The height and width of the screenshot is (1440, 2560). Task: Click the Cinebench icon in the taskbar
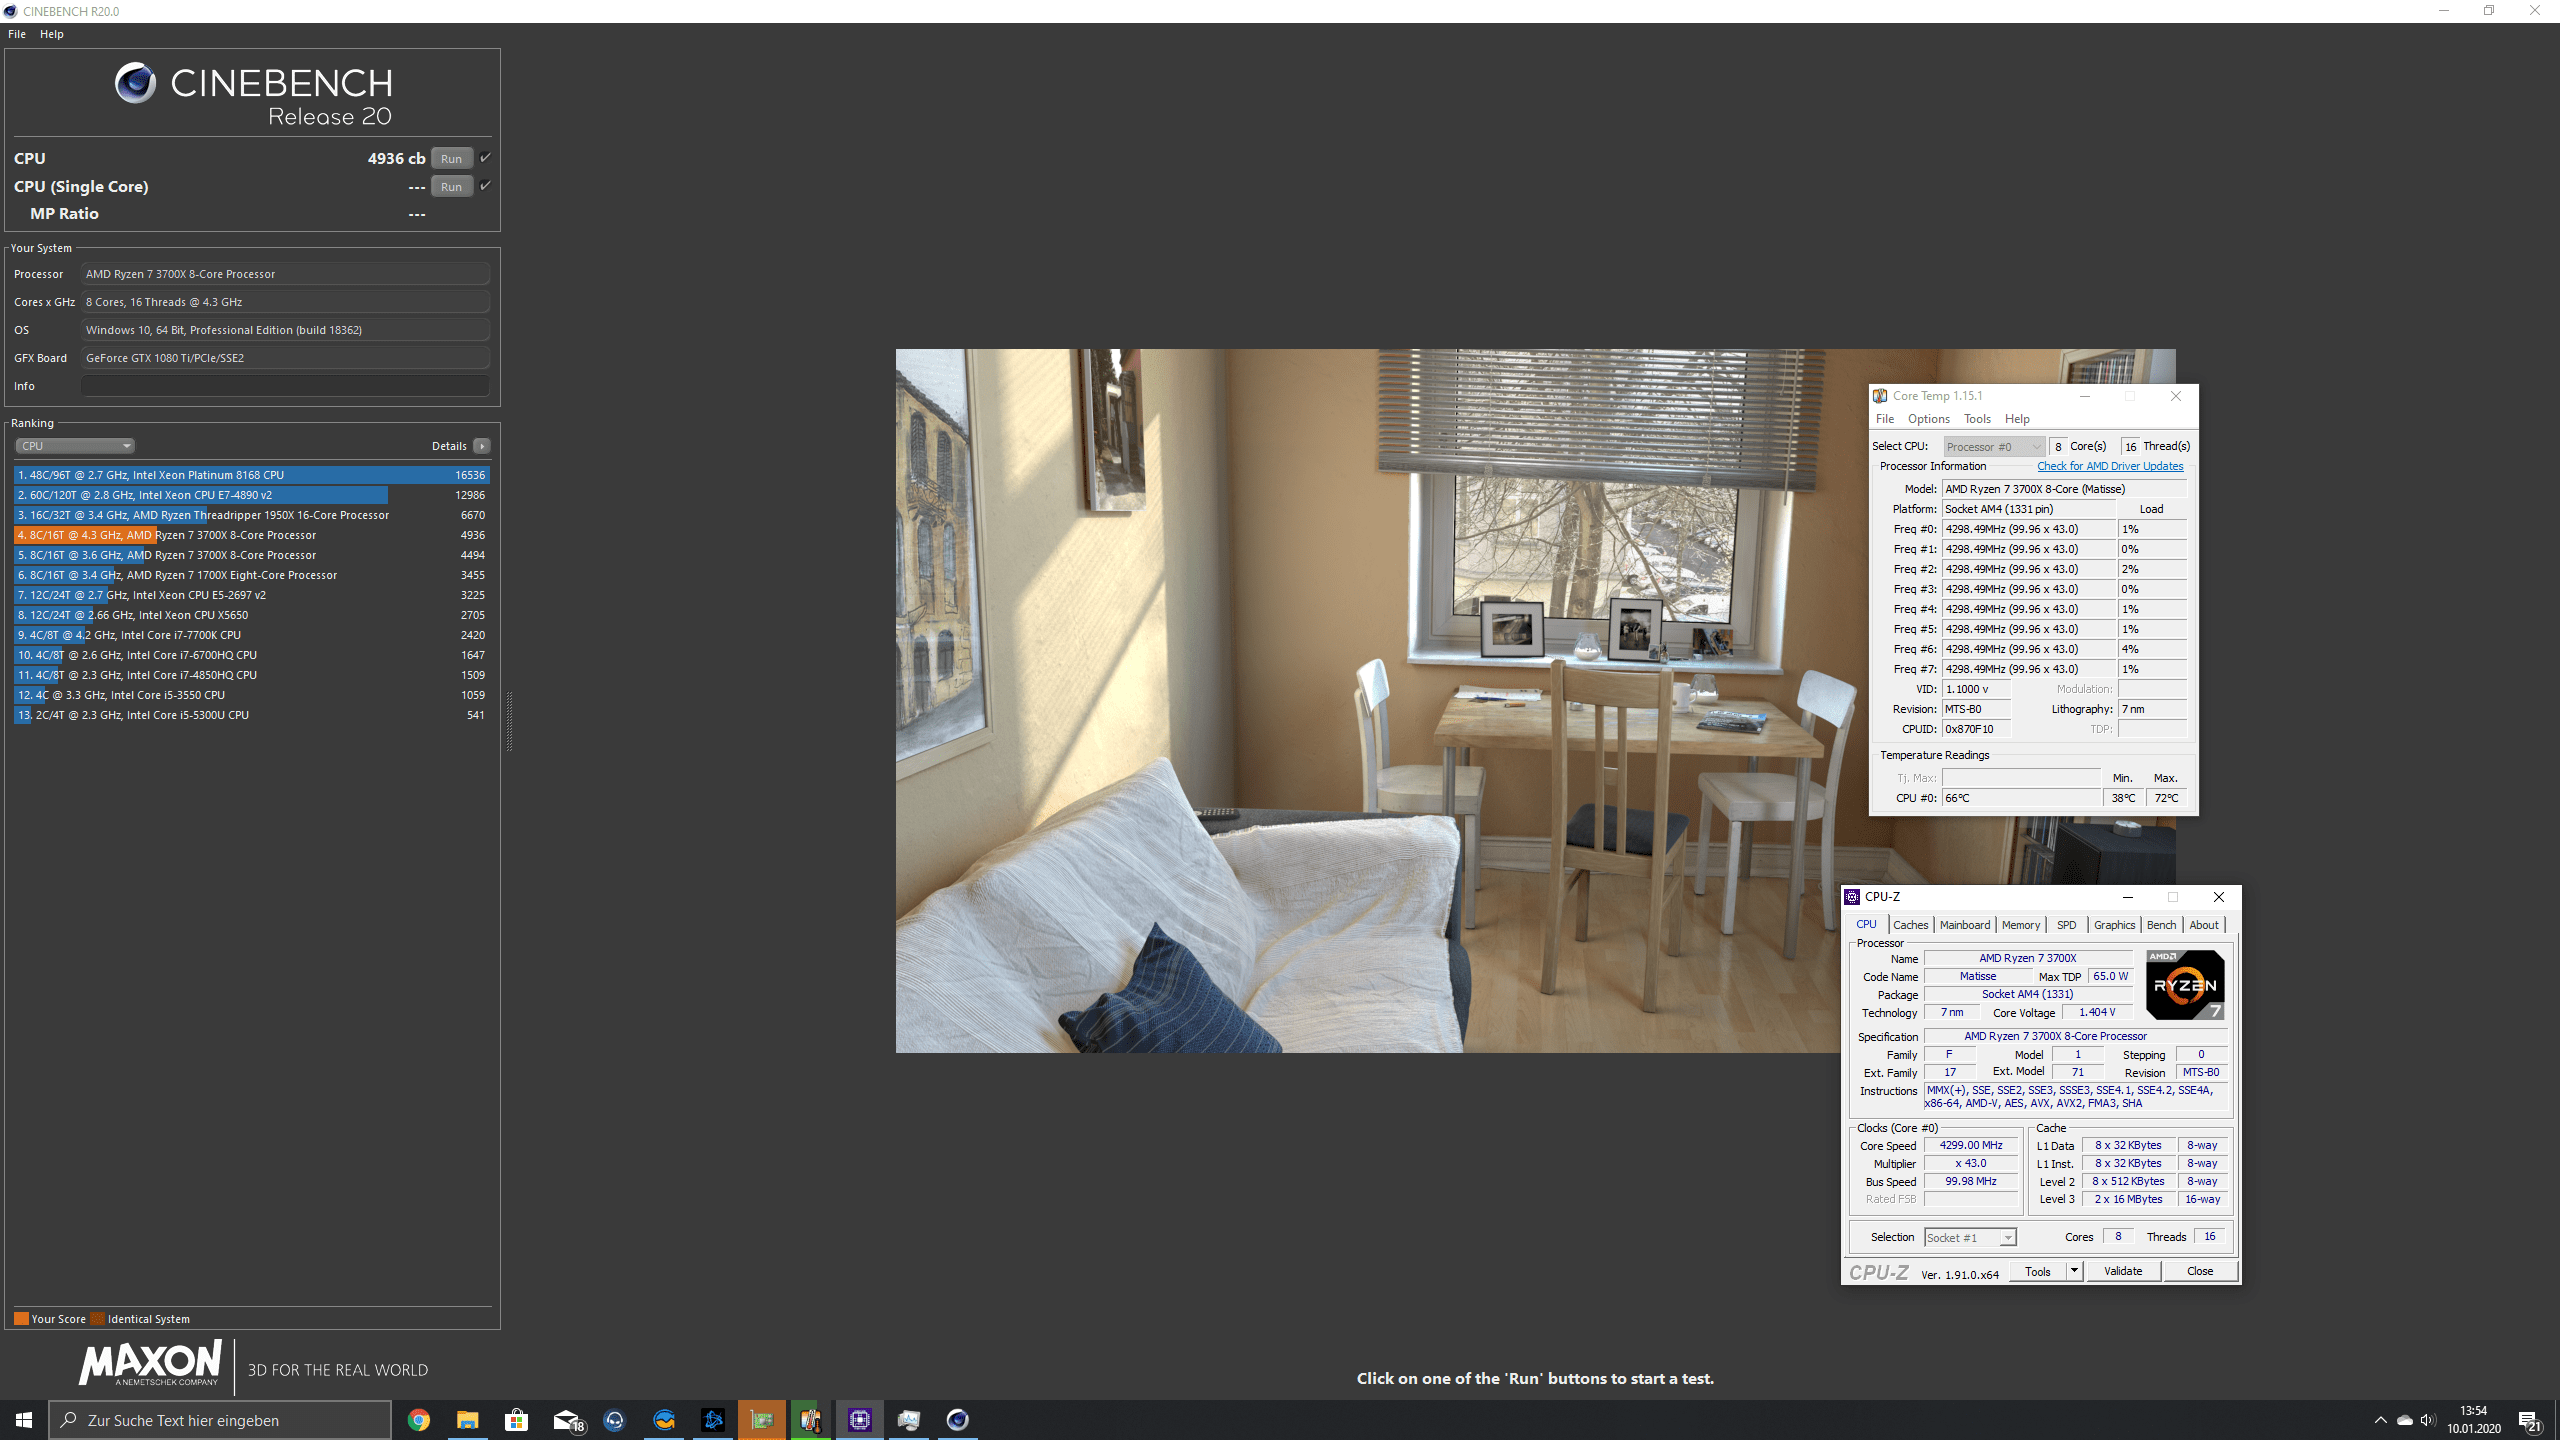[x=957, y=1420]
